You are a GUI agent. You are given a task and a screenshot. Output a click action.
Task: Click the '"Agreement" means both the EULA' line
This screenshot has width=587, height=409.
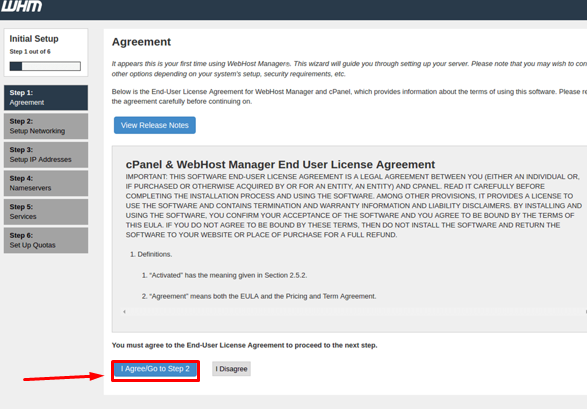click(x=259, y=296)
